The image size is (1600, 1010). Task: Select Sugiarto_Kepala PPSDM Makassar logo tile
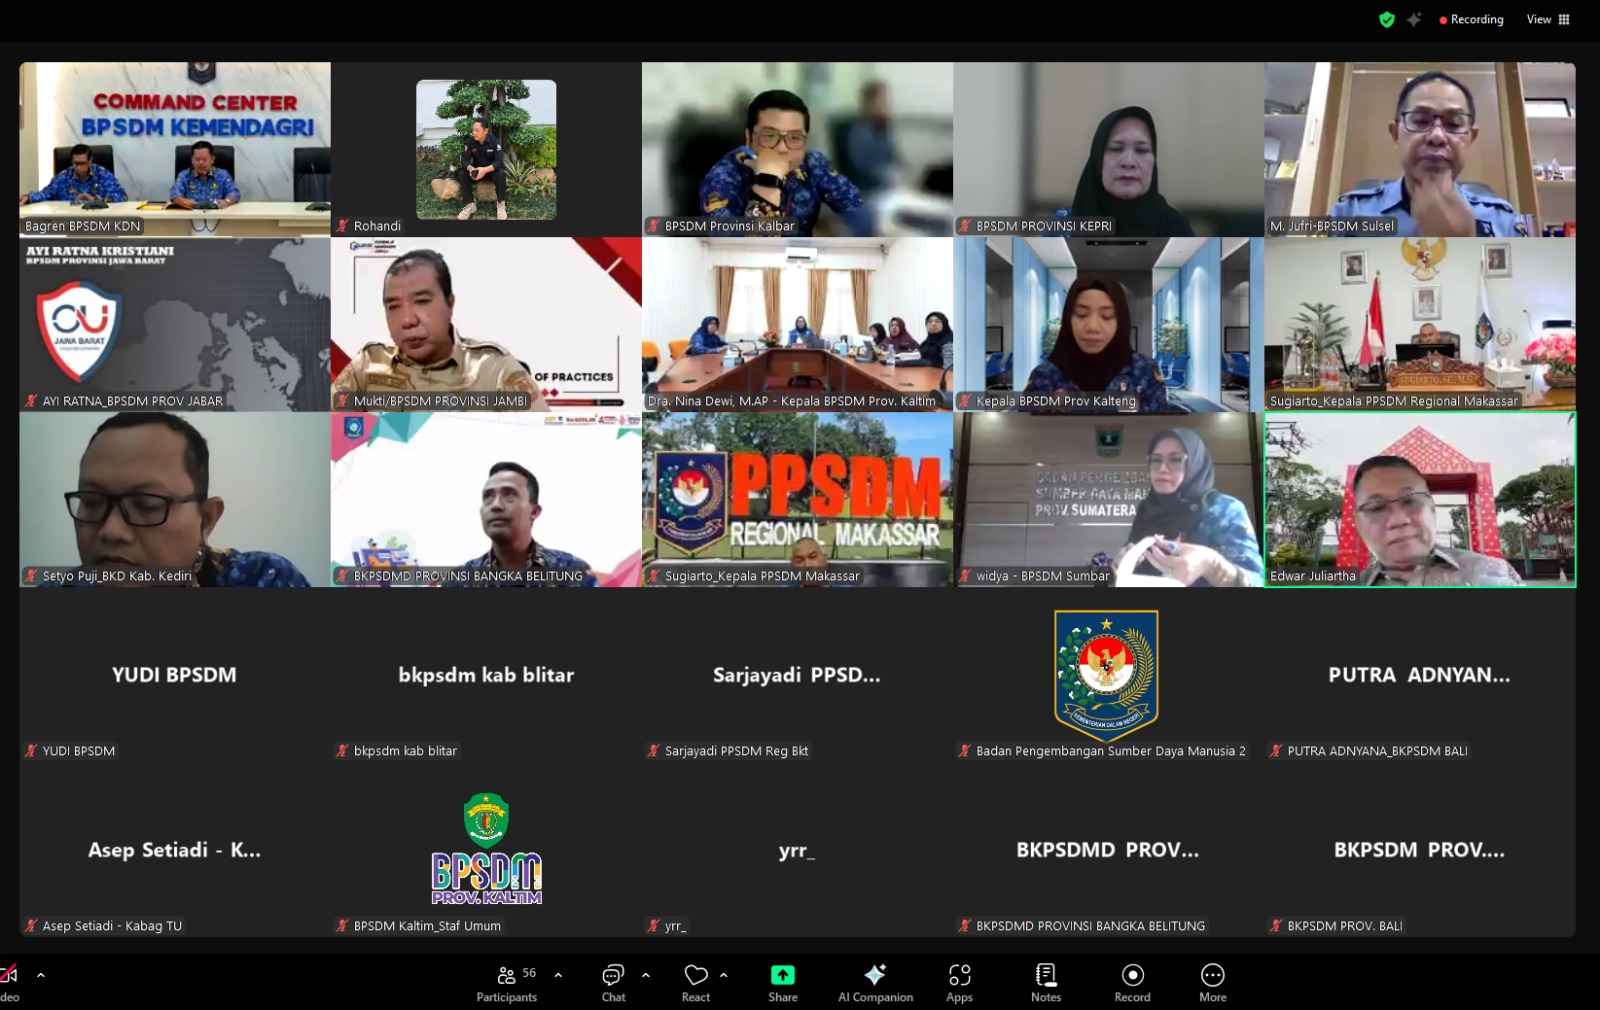pos(797,499)
